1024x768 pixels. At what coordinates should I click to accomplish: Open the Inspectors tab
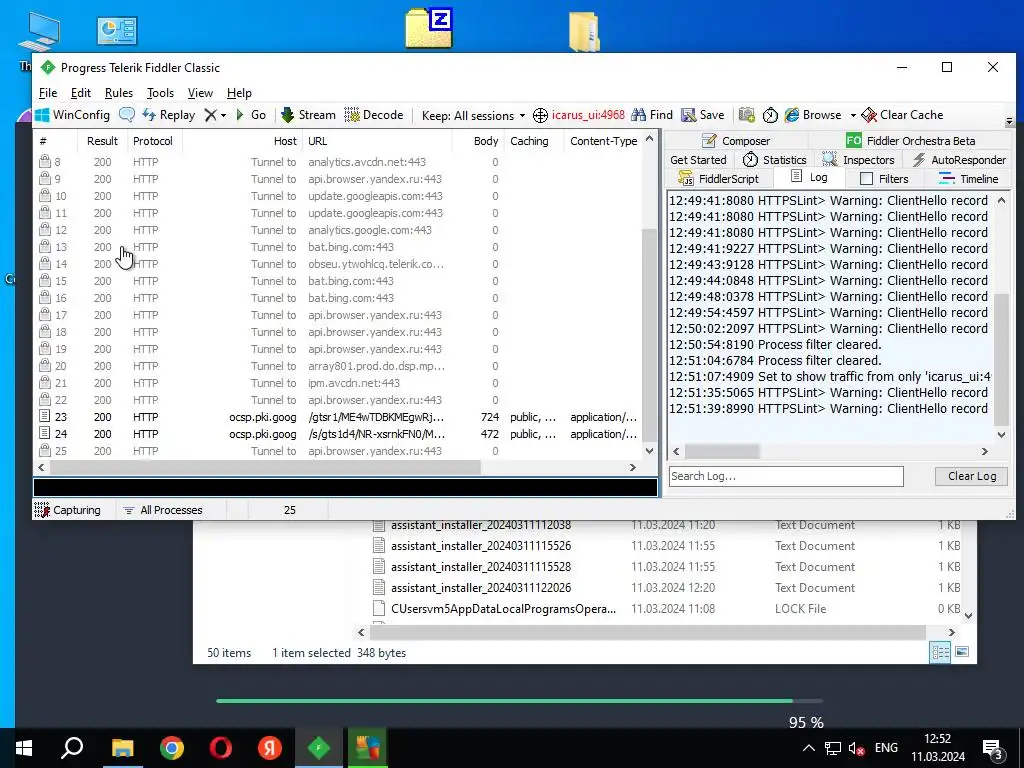point(858,160)
